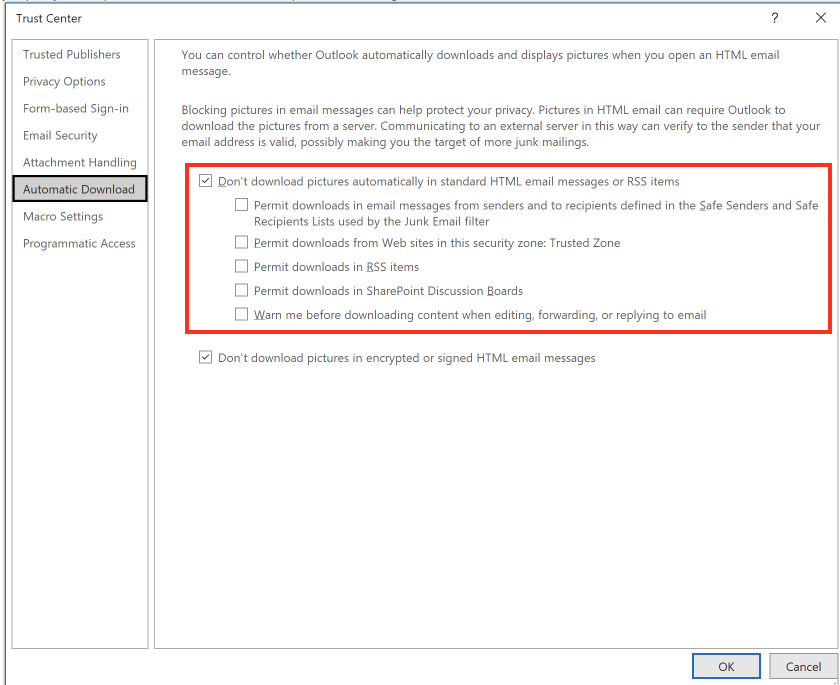The width and height of the screenshot is (840, 685).
Task: Uncheck don't download pictures in encrypted messages
Action: (206, 357)
